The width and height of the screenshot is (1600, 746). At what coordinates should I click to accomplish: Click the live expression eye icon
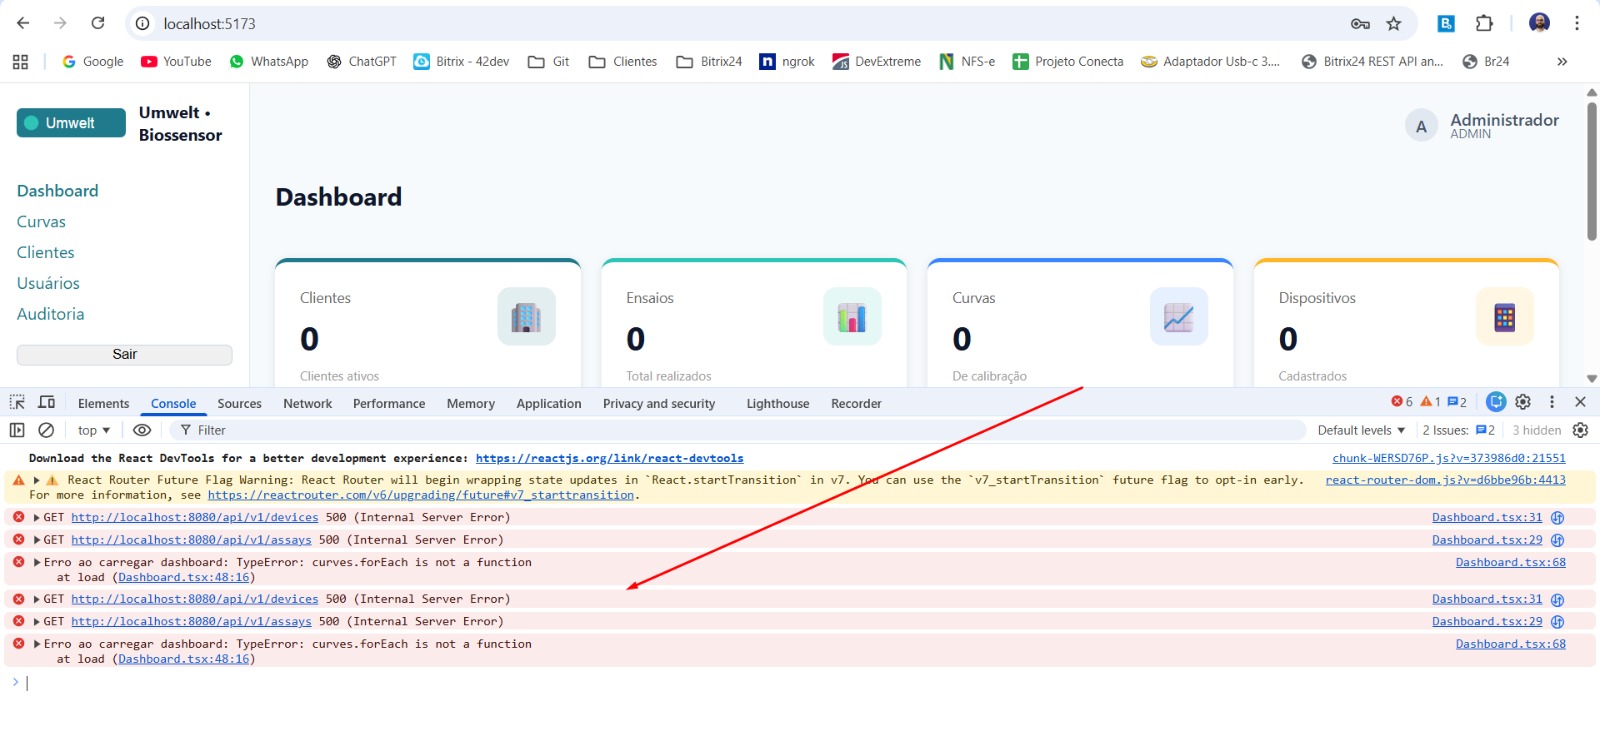pos(142,430)
